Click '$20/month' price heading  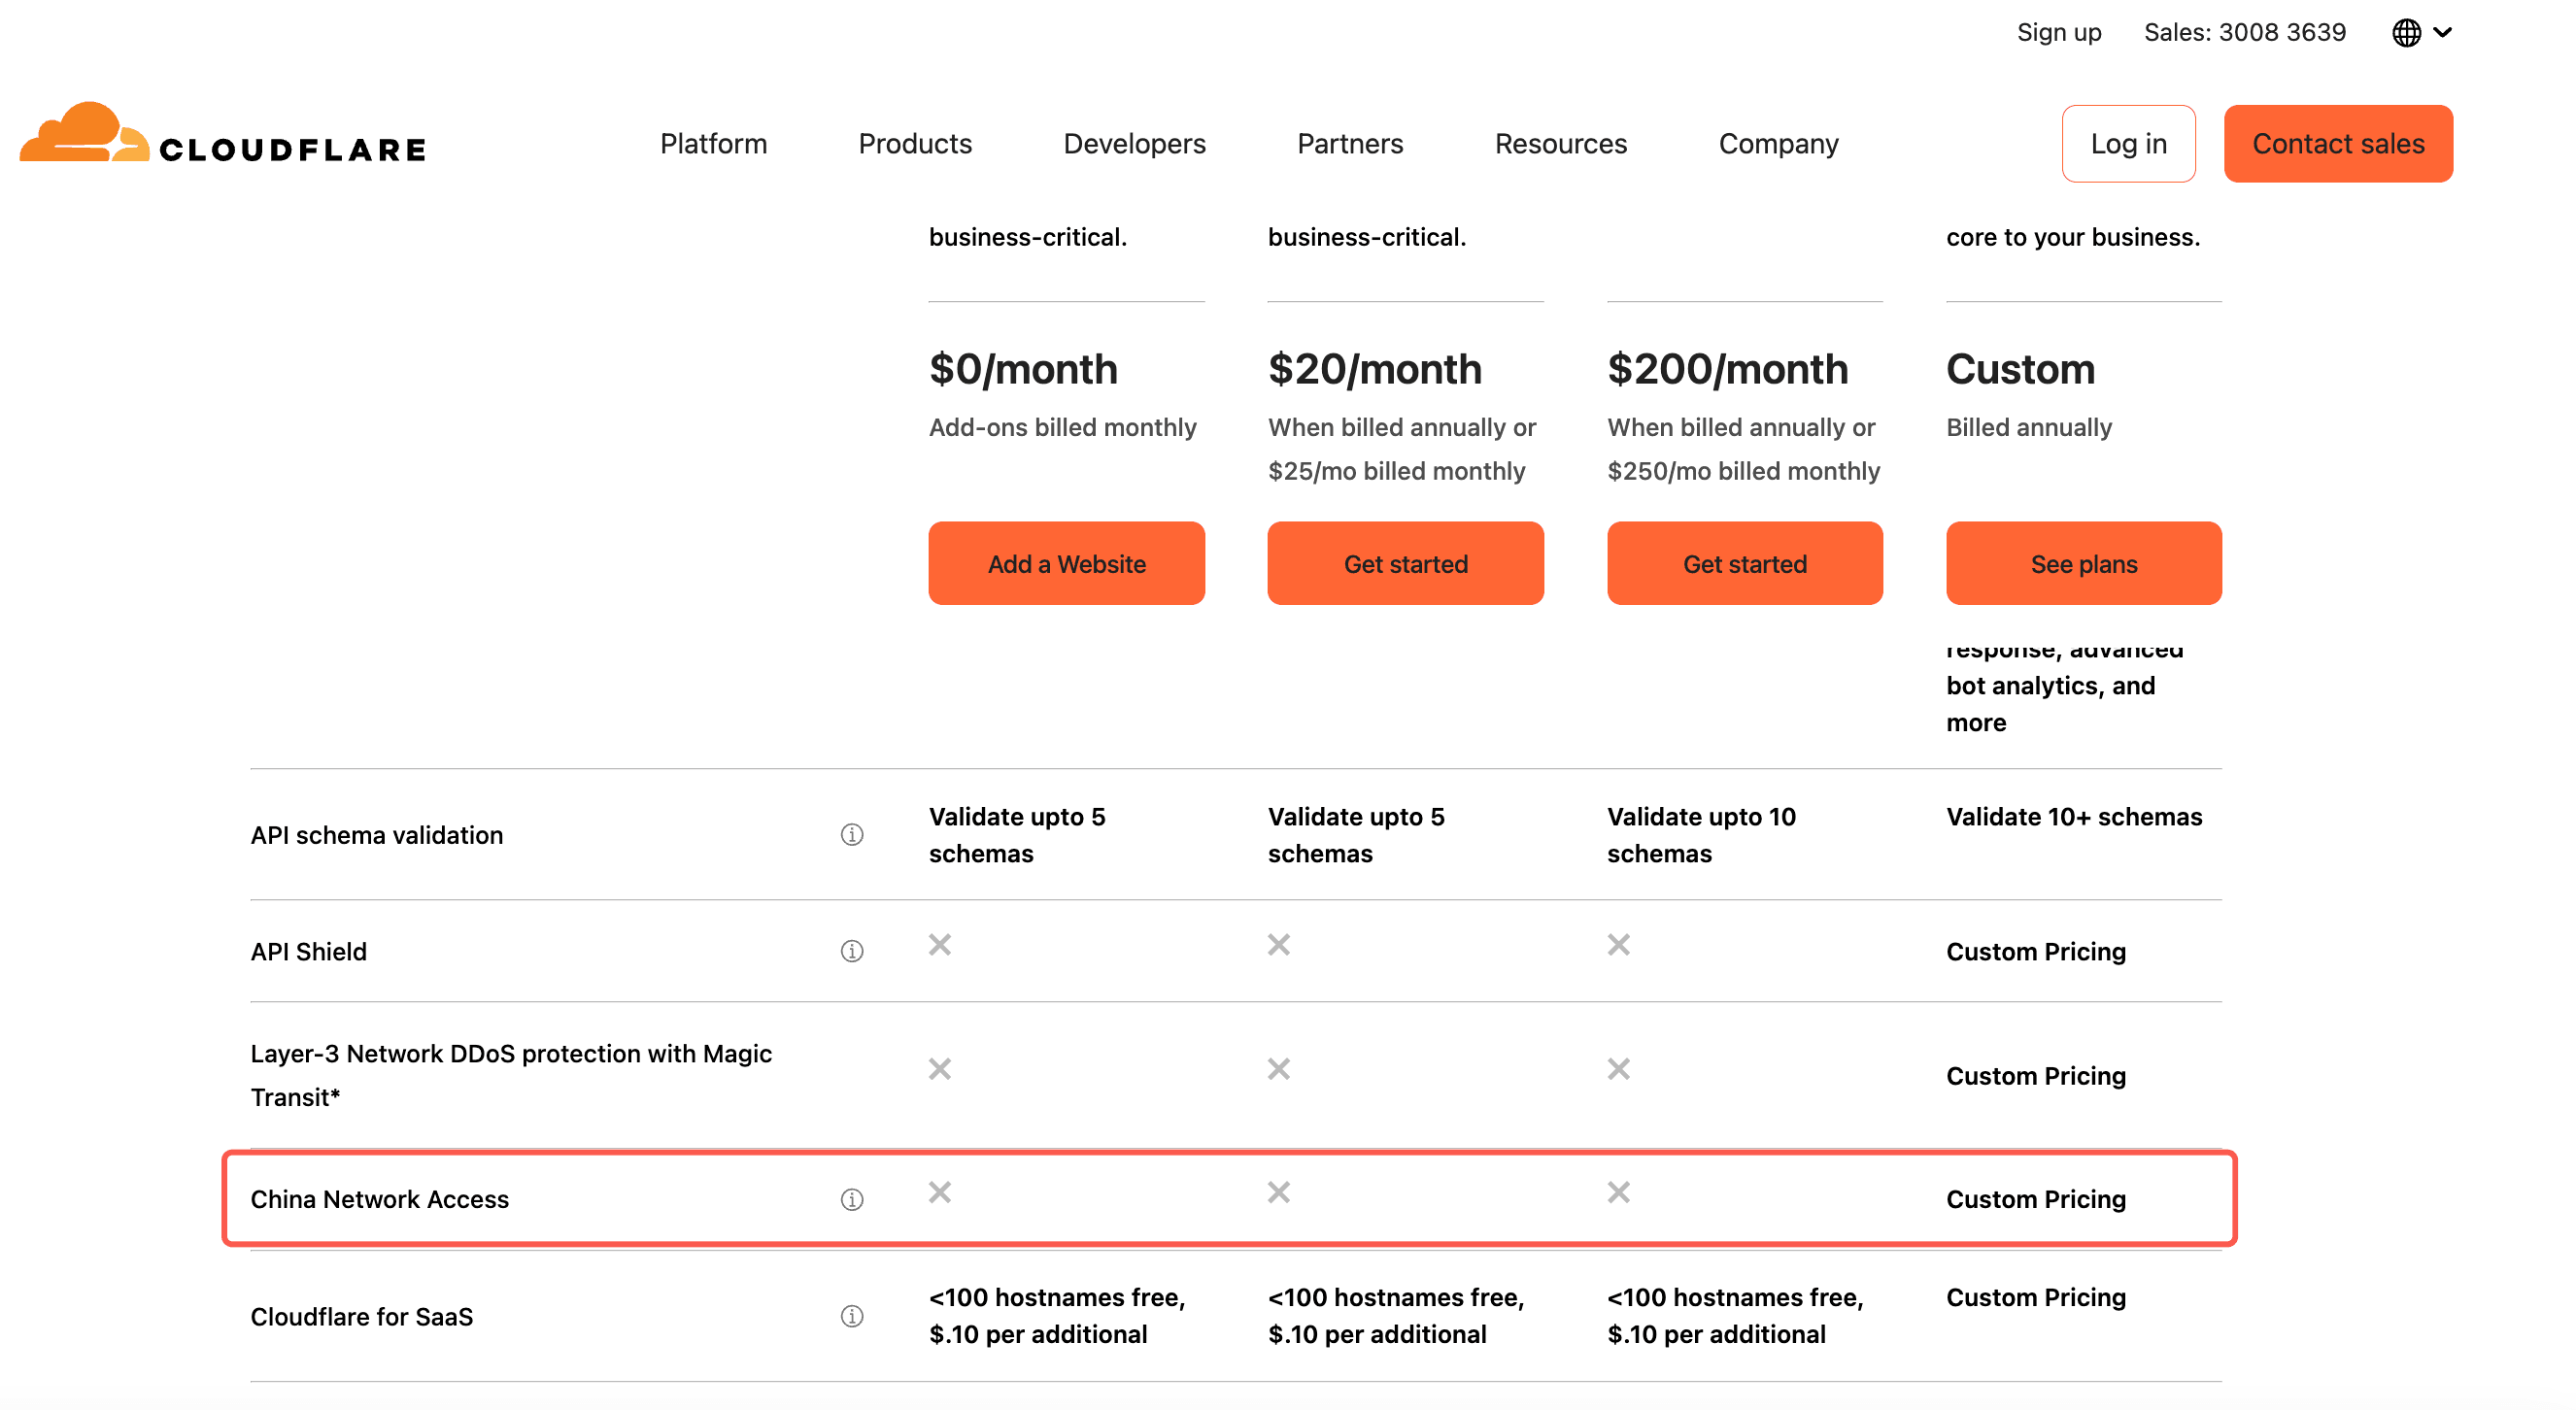[x=1375, y=369]
